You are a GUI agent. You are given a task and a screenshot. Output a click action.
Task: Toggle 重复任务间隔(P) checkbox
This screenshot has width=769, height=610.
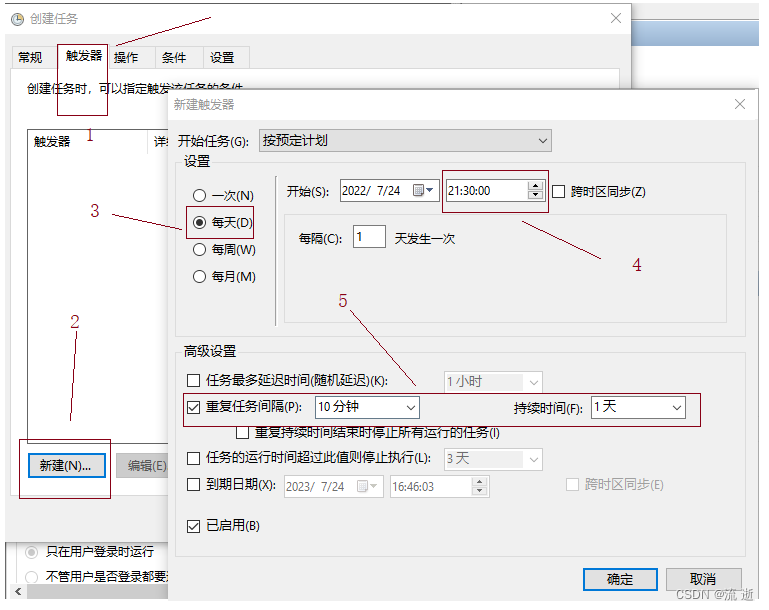coord(194,407)
